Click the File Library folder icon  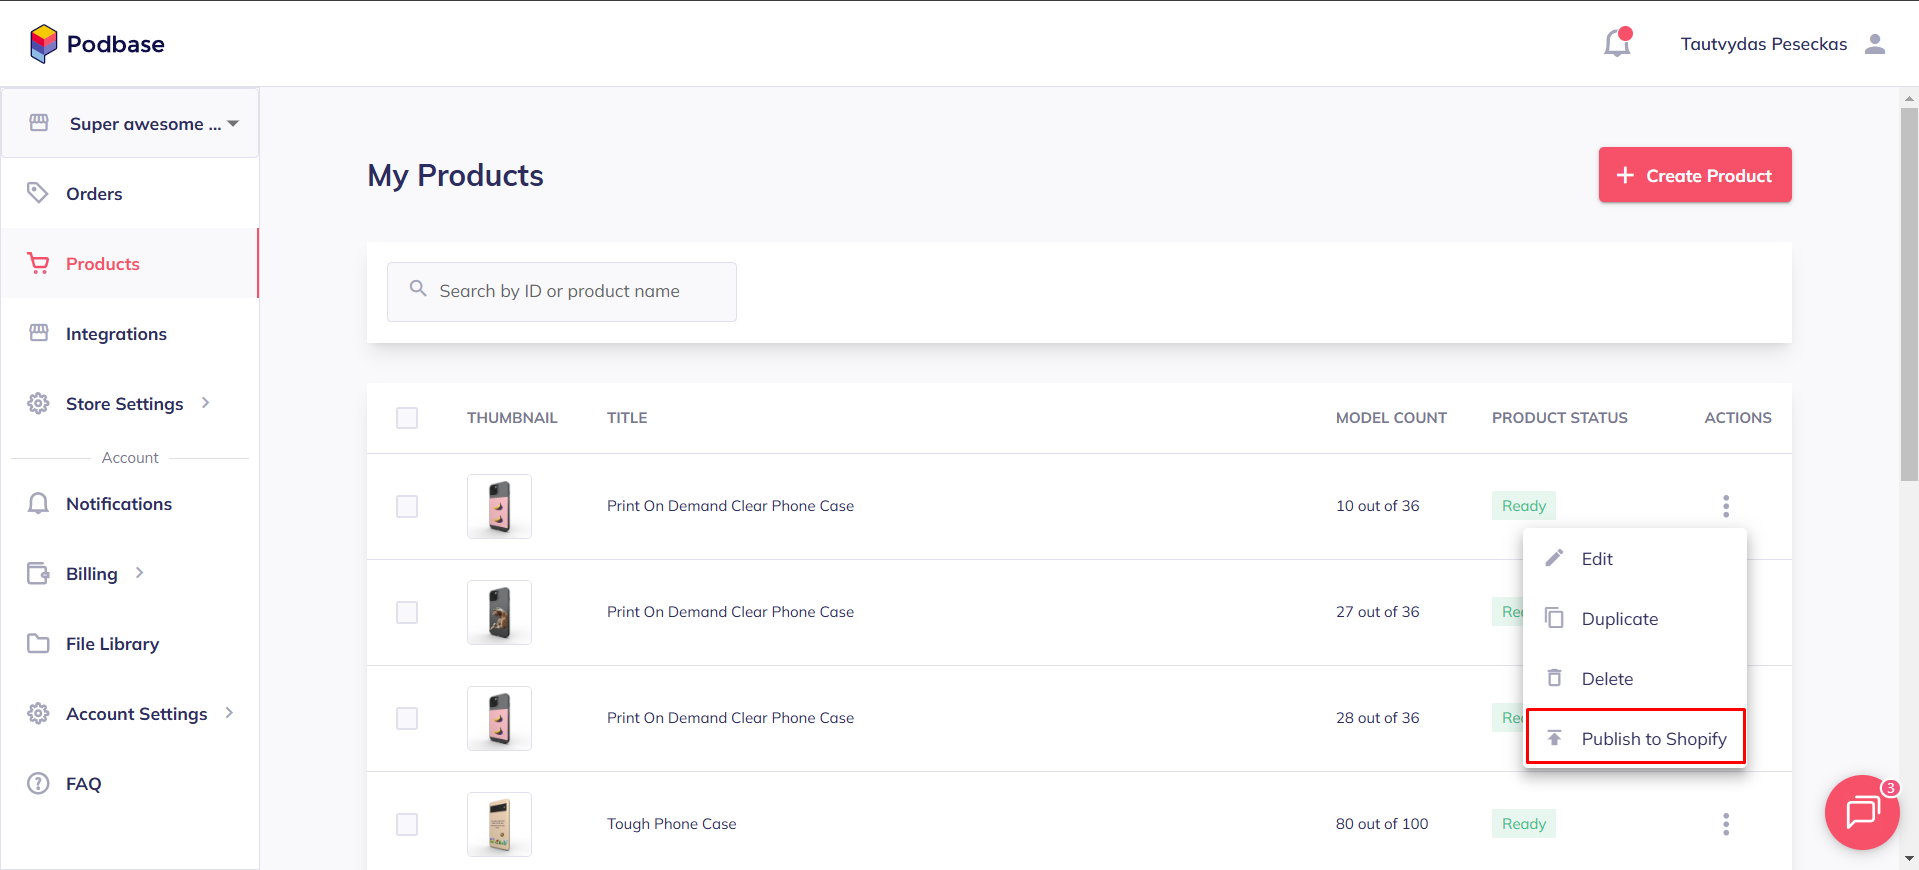38,644
